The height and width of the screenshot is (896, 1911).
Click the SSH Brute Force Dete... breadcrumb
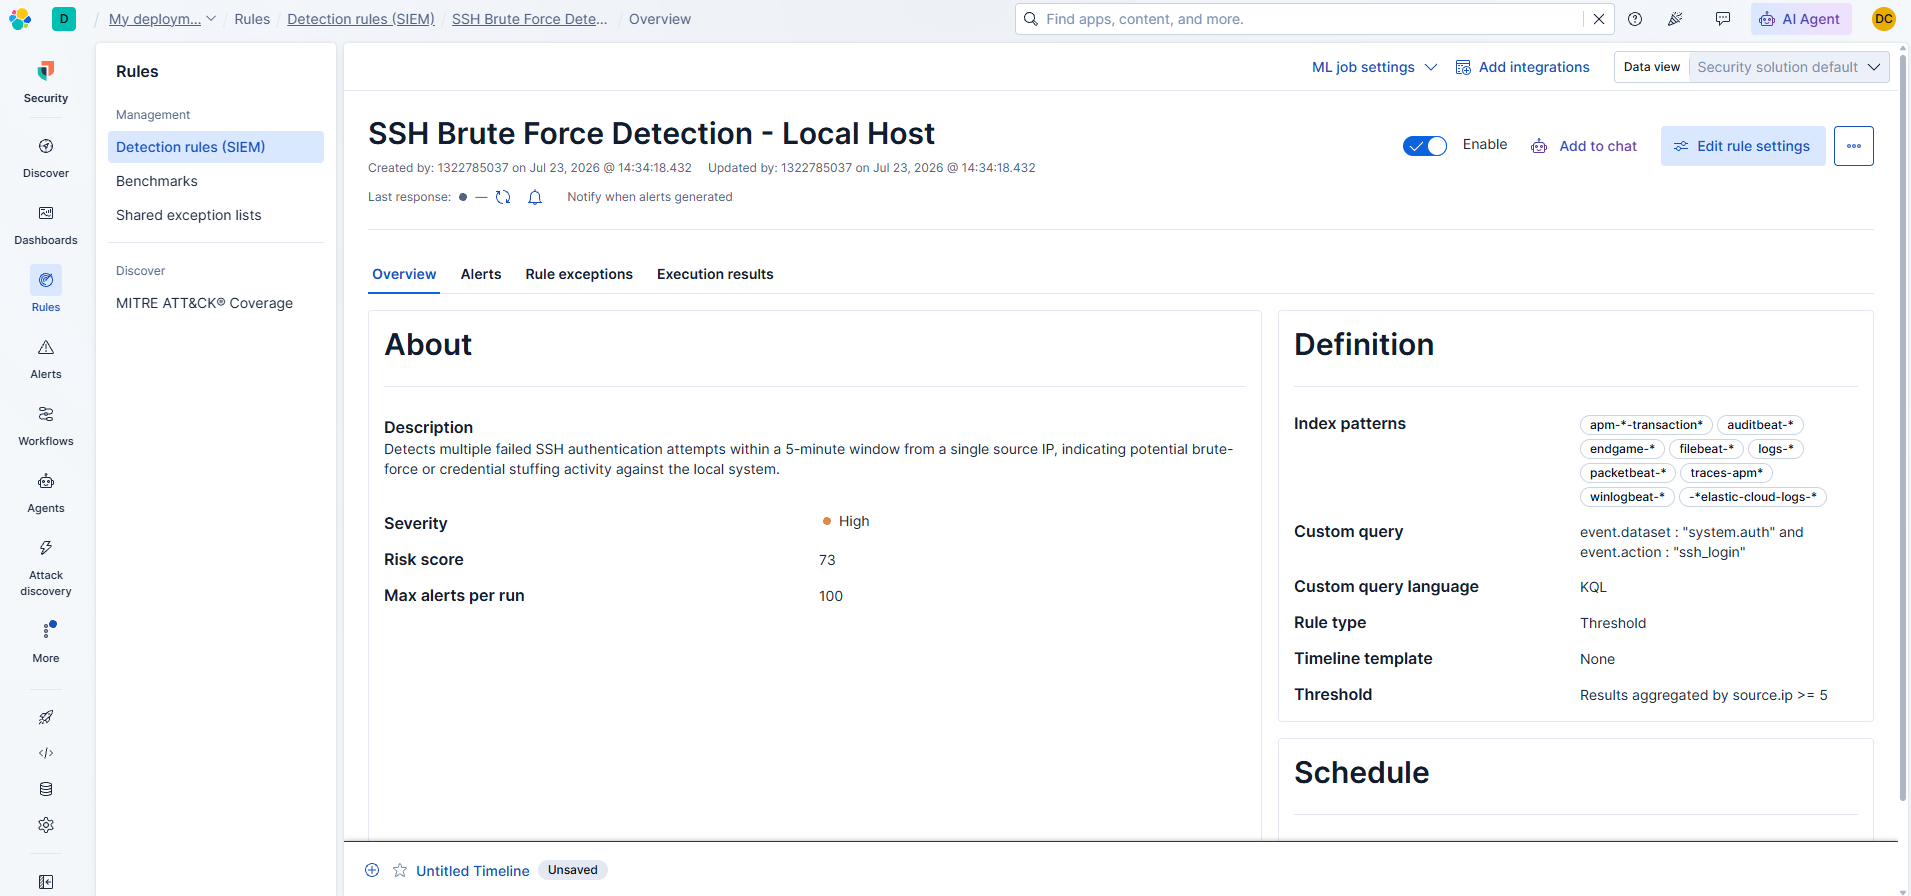530,19
